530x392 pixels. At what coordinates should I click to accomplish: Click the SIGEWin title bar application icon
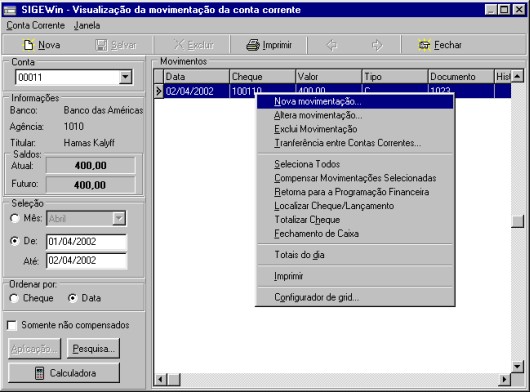pos(10,10)
